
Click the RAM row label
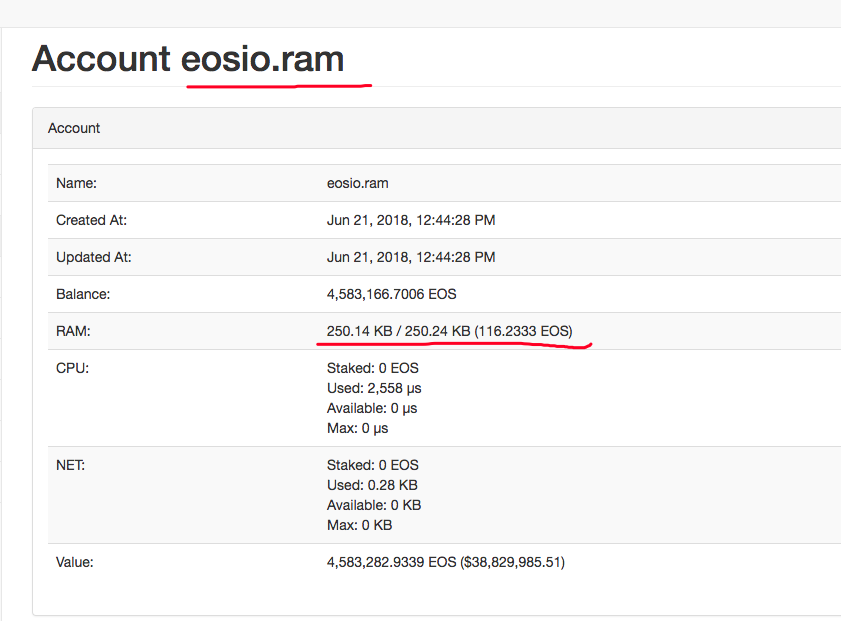[73, 331]
